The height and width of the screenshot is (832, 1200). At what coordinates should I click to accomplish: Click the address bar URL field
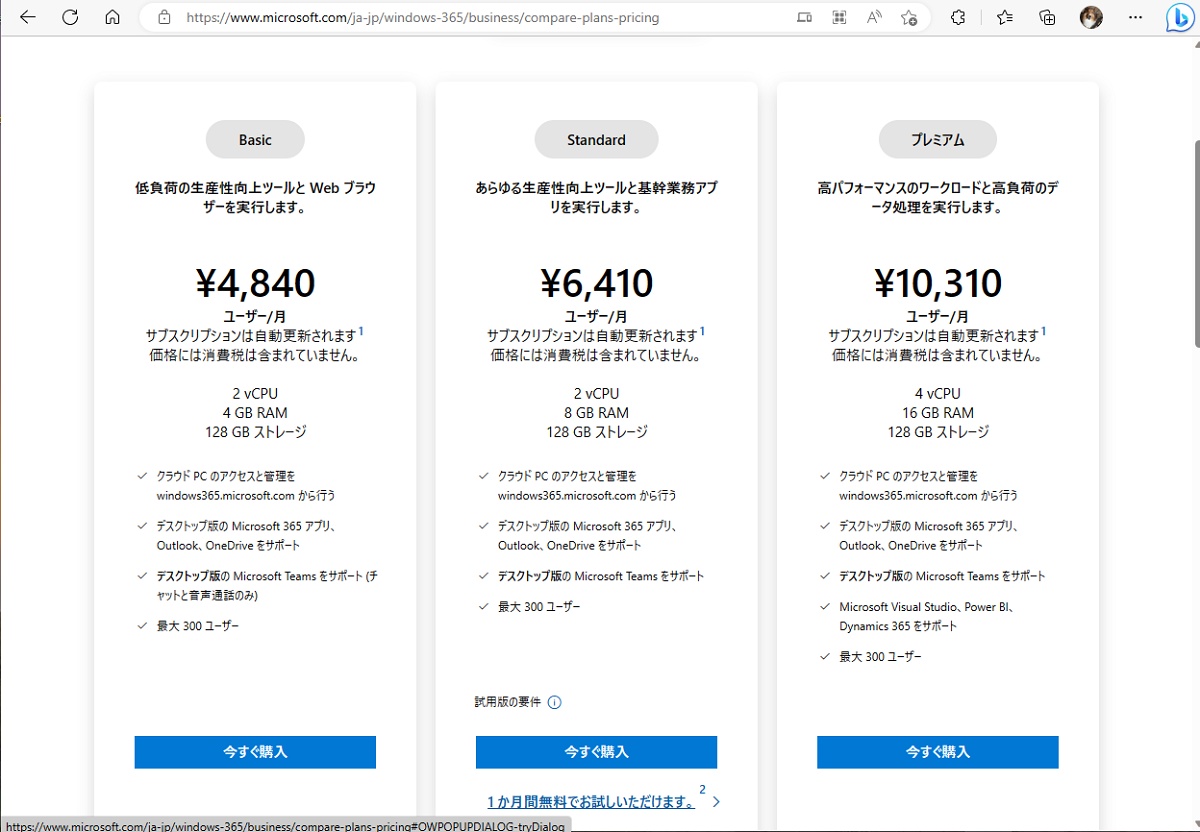tap(422, 18)
